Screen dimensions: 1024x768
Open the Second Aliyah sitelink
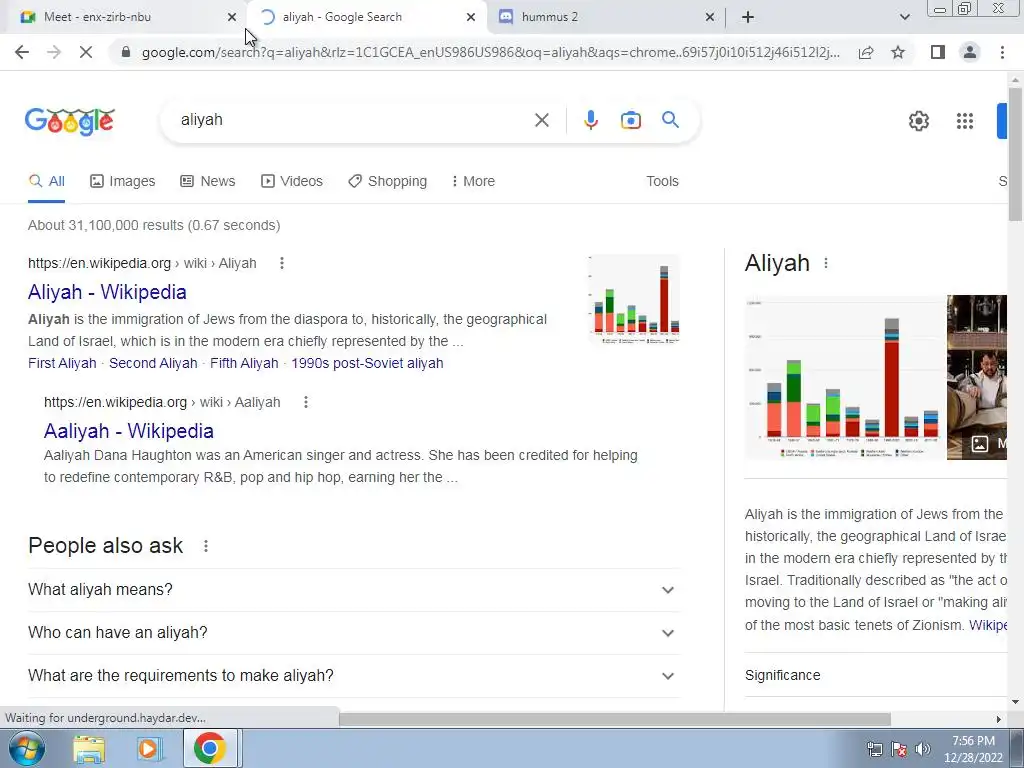point(153,363)
